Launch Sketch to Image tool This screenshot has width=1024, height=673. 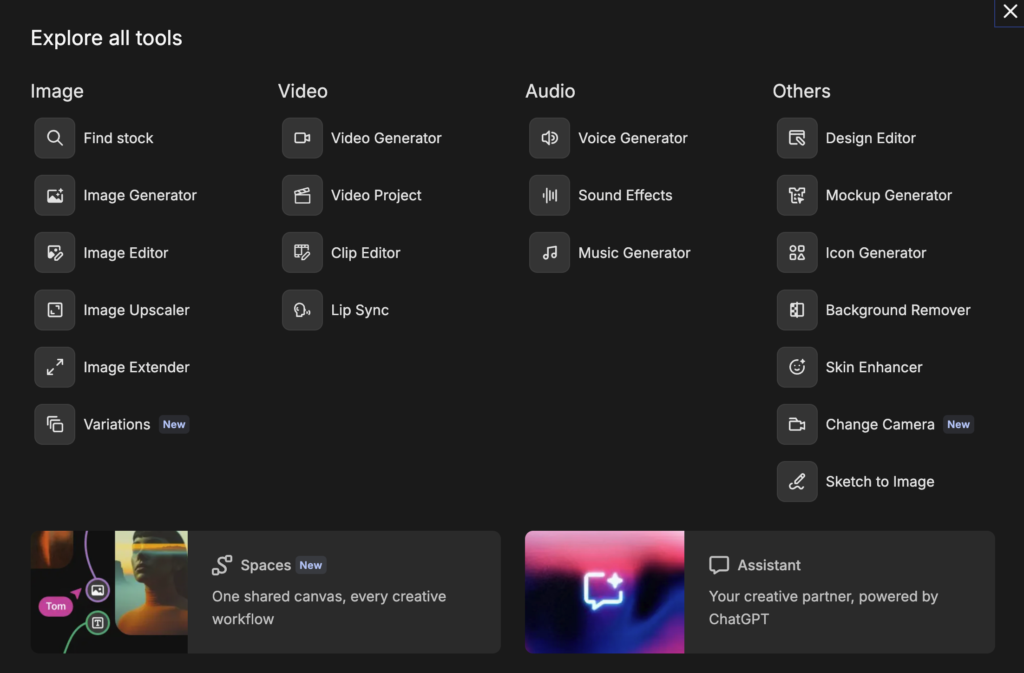click(x=879, y=482)
